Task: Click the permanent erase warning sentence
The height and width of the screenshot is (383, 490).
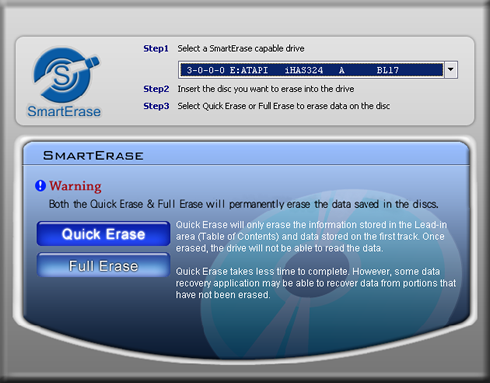Action: tap(243, 204)
